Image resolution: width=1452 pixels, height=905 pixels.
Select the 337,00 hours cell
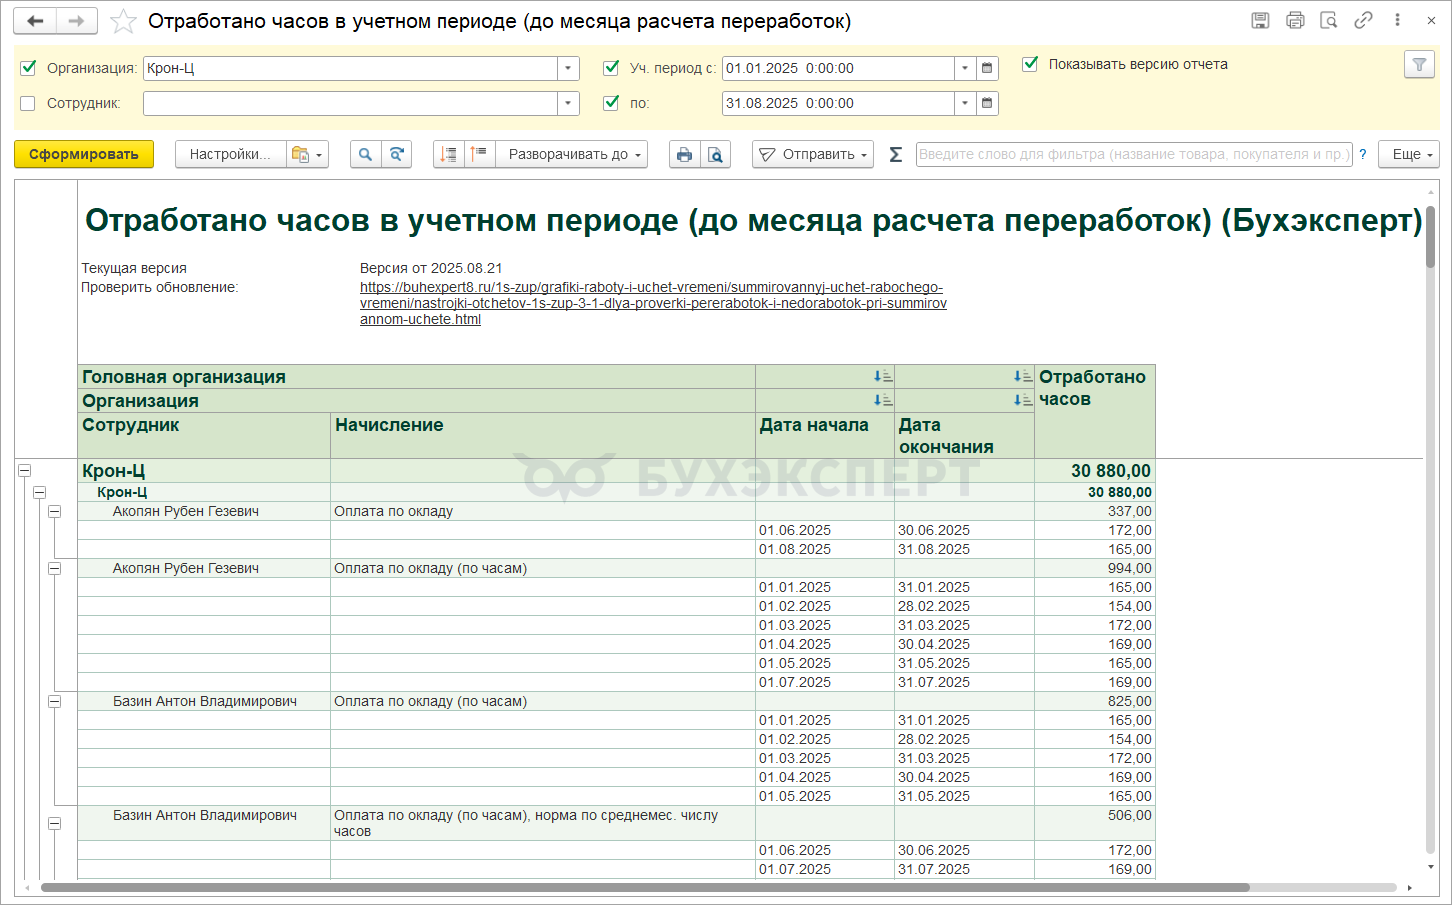1095,511
